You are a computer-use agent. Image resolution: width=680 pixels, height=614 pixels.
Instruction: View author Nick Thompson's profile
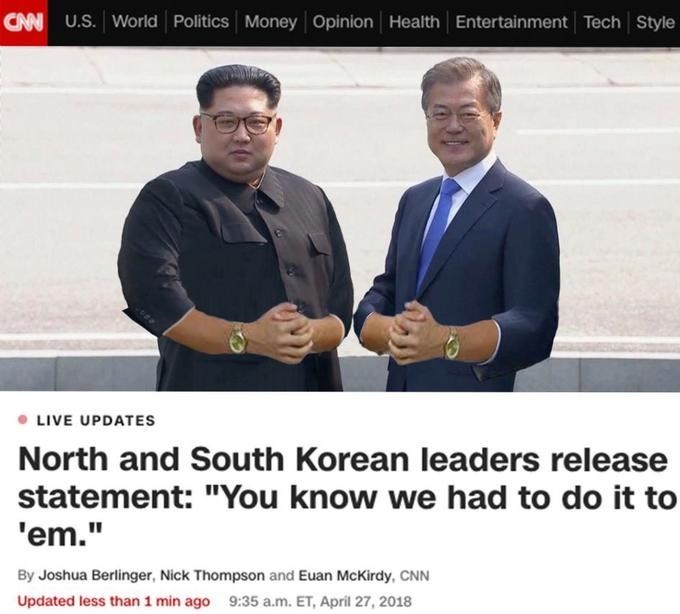212,575
